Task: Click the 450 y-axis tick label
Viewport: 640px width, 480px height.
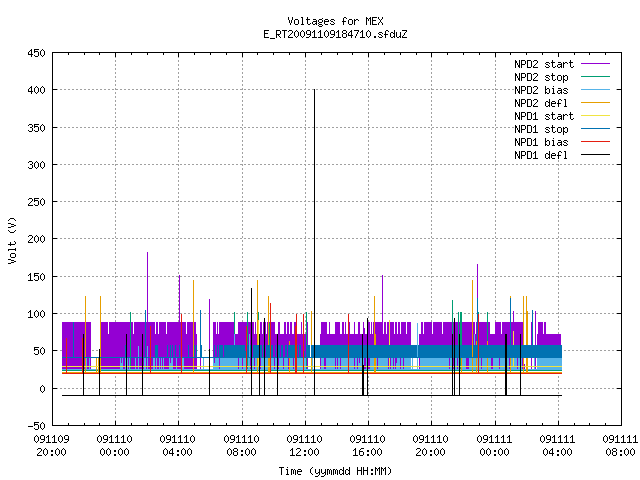Action: point(36,53)
